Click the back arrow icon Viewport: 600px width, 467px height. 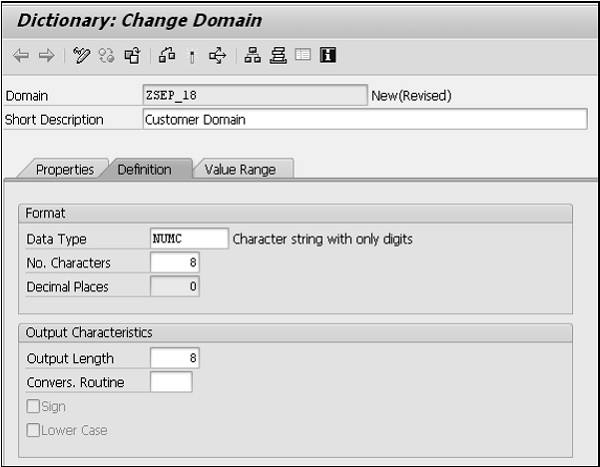21,56
